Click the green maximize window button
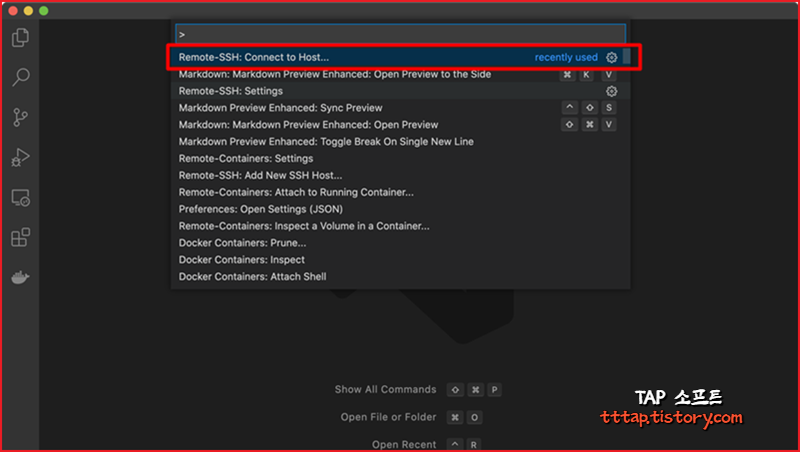Image resolution: width=800 pixels, height=452 pixels. [x=44, y=11]
